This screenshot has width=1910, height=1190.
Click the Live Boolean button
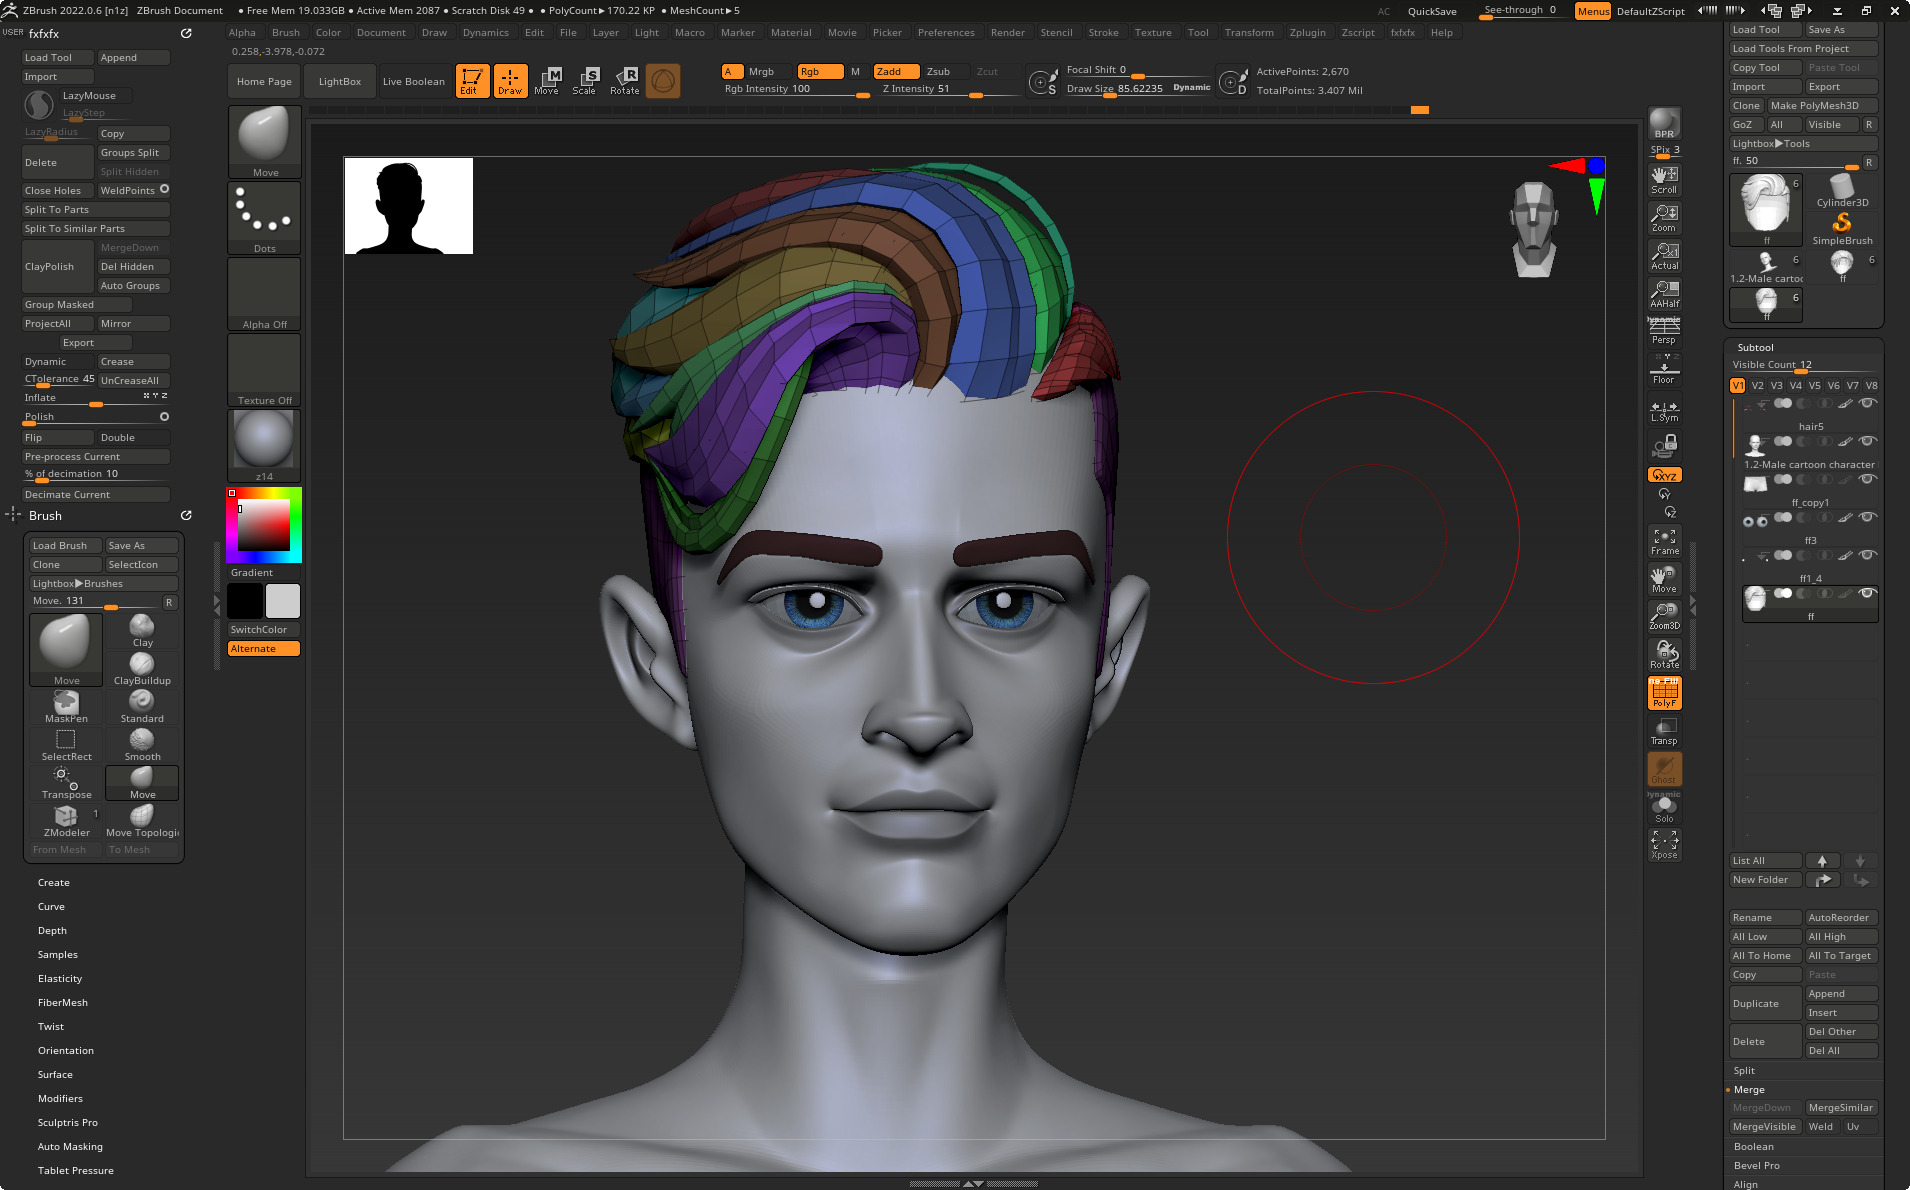point(413,82)
